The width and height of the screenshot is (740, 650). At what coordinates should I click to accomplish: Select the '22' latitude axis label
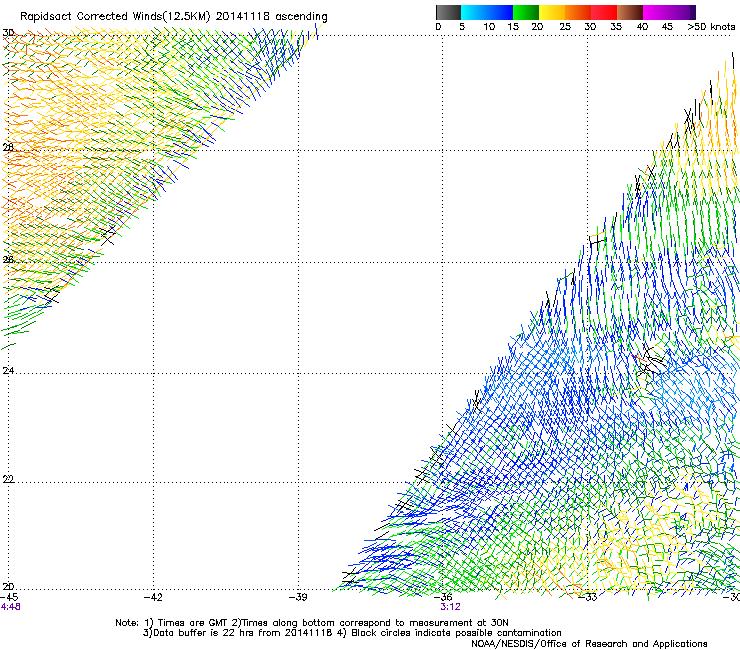[x=8, y=479]
